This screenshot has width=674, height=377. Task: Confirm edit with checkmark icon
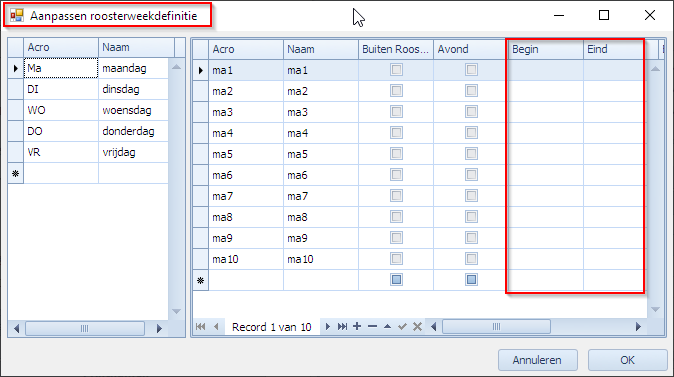[x=402, y=327]
